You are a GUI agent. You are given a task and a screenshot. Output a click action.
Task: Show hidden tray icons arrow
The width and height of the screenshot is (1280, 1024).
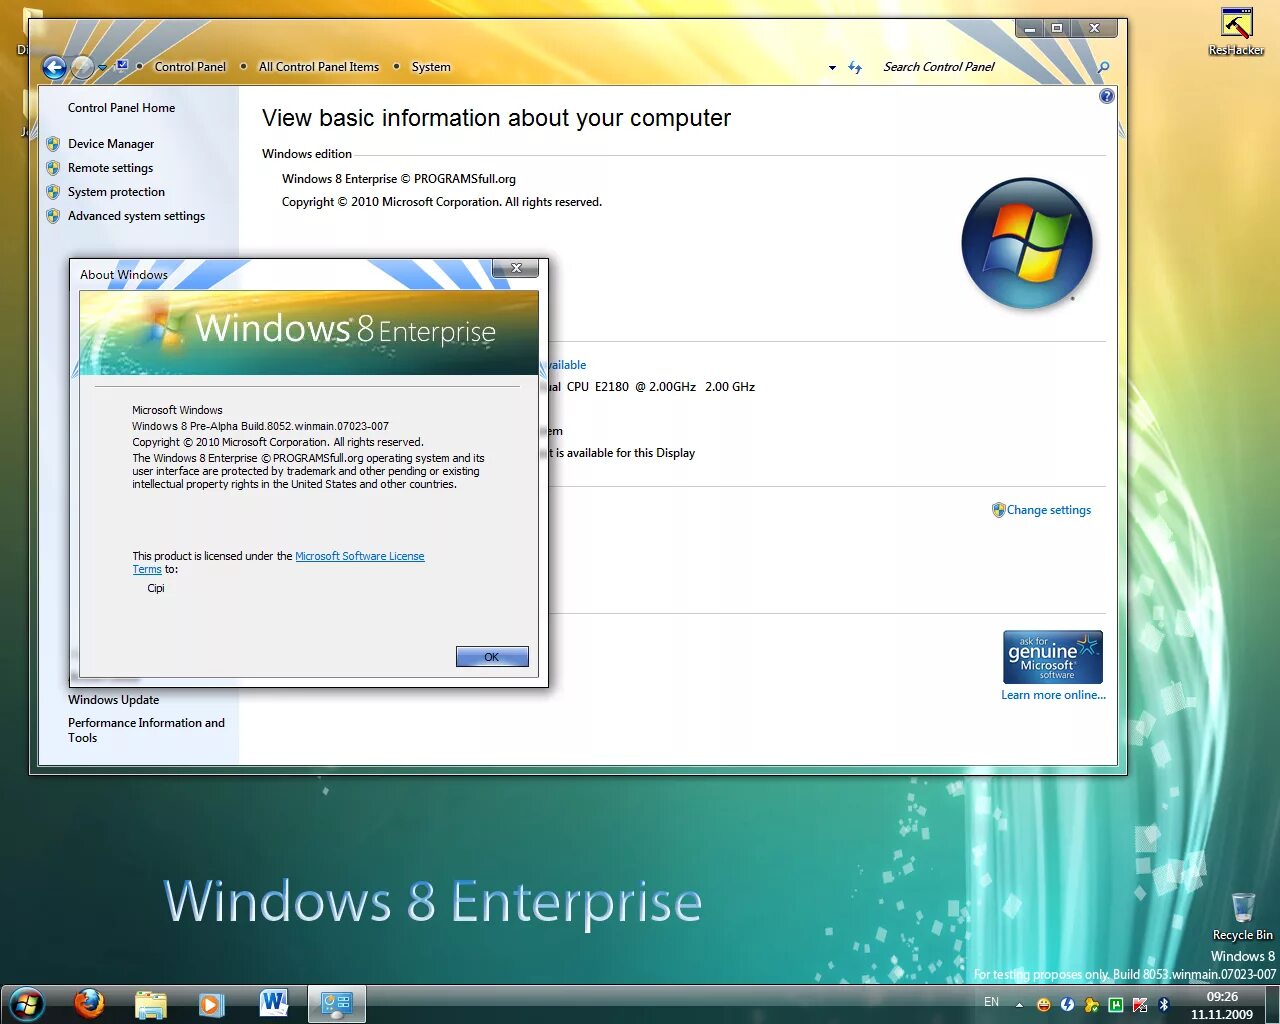(x=1019, y=1005)
